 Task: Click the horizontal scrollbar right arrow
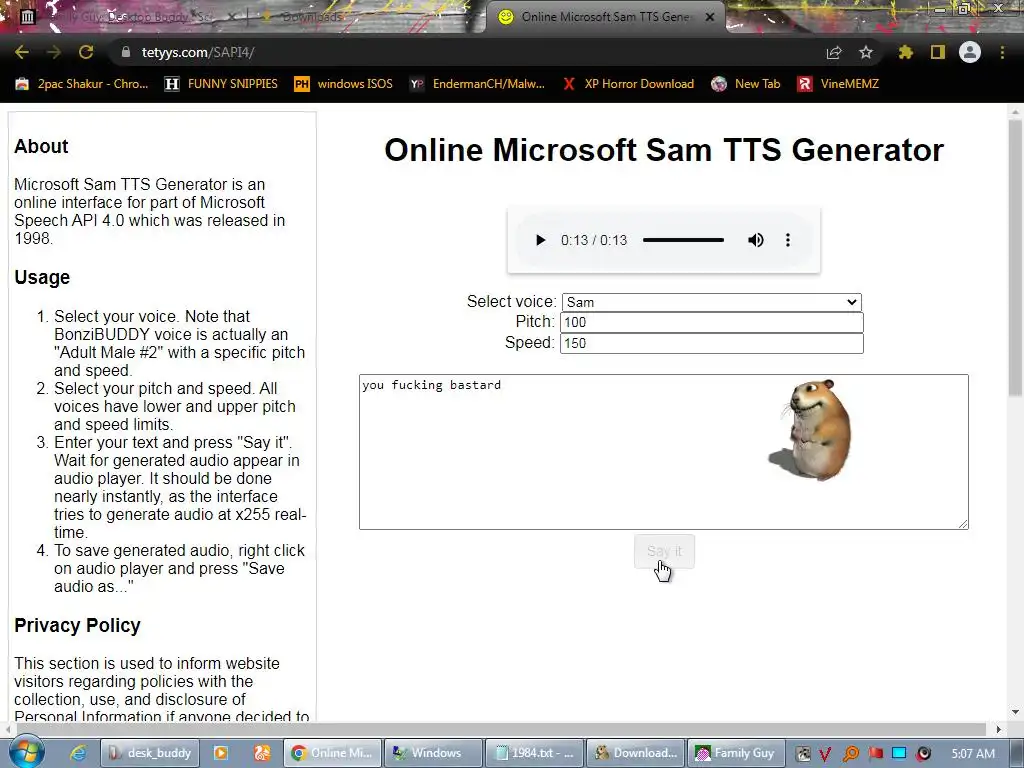click(x=999, y=729)
